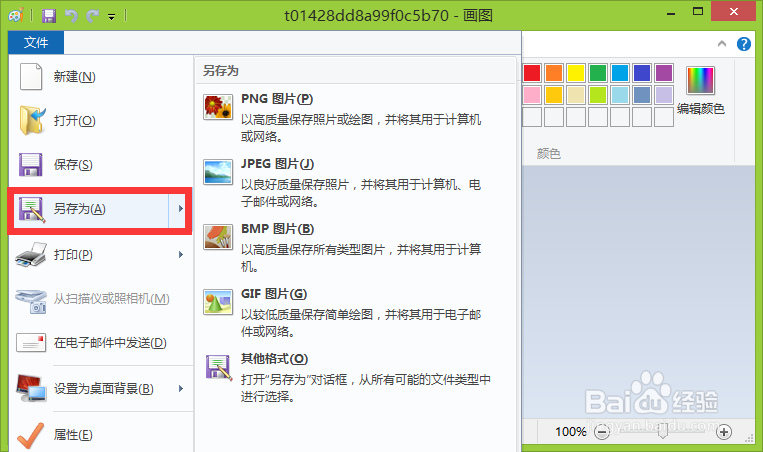
Task: Zoom in with the plus button
Action: [724, 432]
